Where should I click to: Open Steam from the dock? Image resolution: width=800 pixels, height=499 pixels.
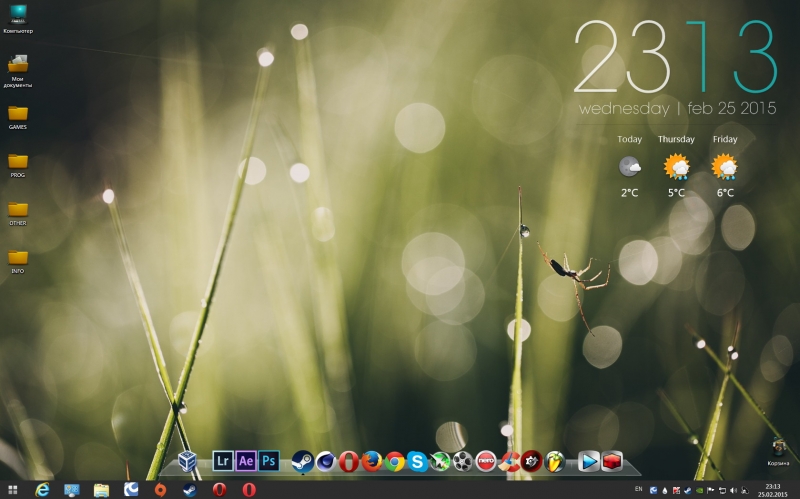point(303,462)
